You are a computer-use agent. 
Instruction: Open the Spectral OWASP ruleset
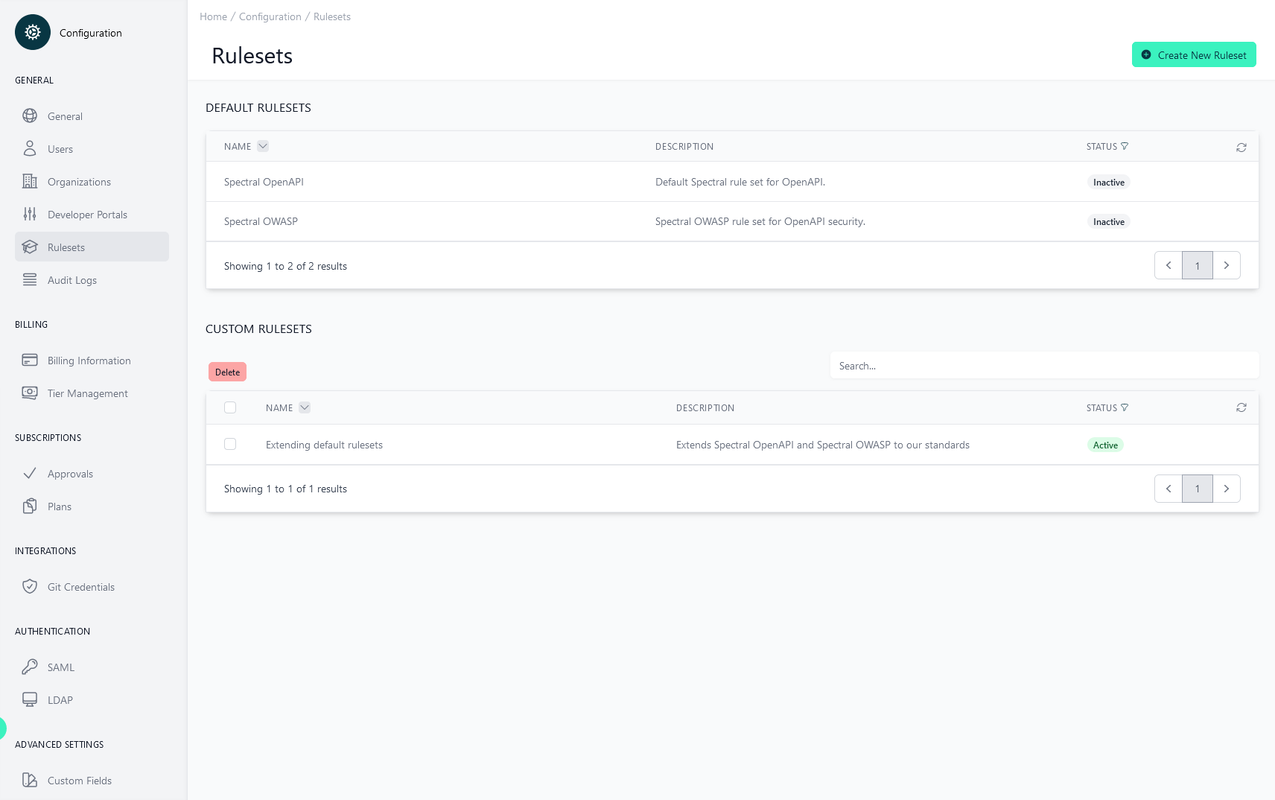click(x=261, y=222)
